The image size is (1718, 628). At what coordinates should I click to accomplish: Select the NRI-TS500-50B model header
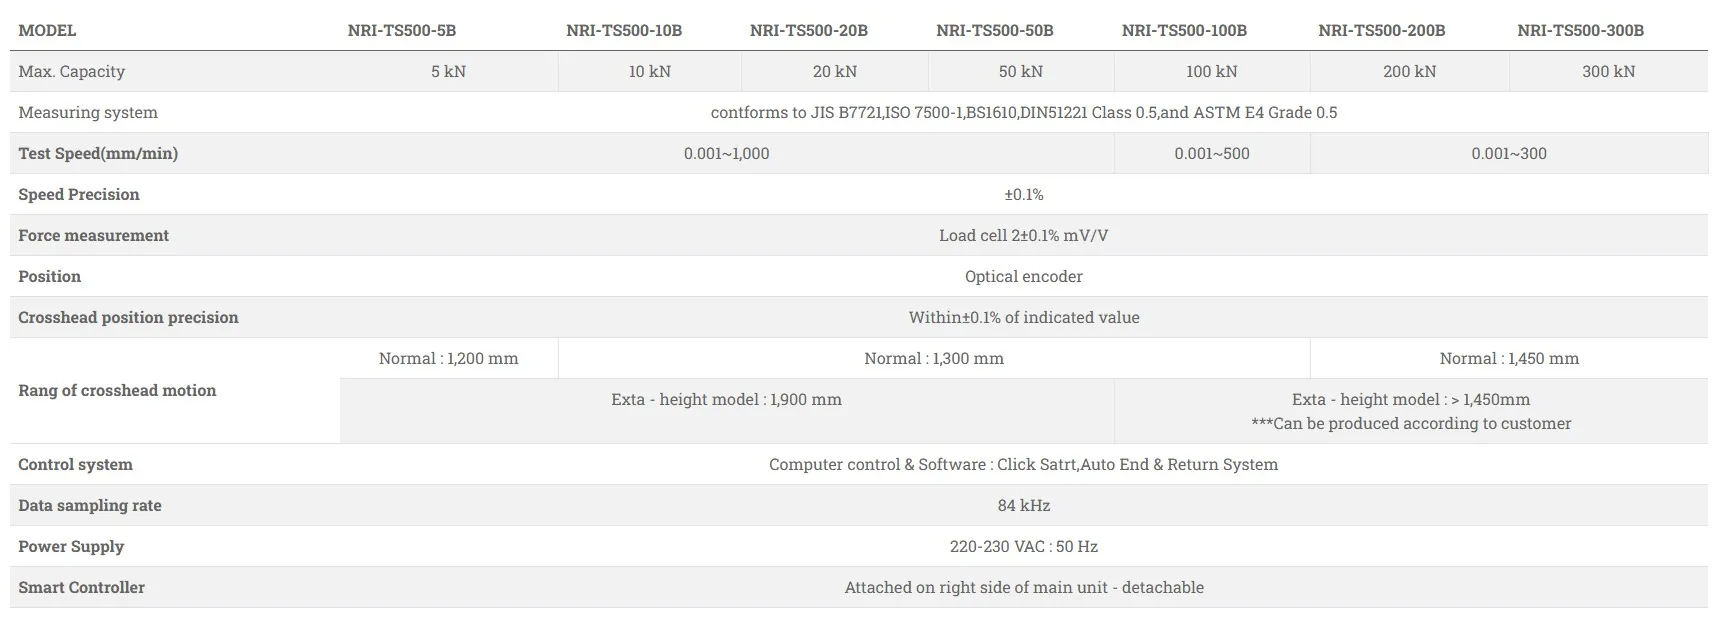(994, 30)
